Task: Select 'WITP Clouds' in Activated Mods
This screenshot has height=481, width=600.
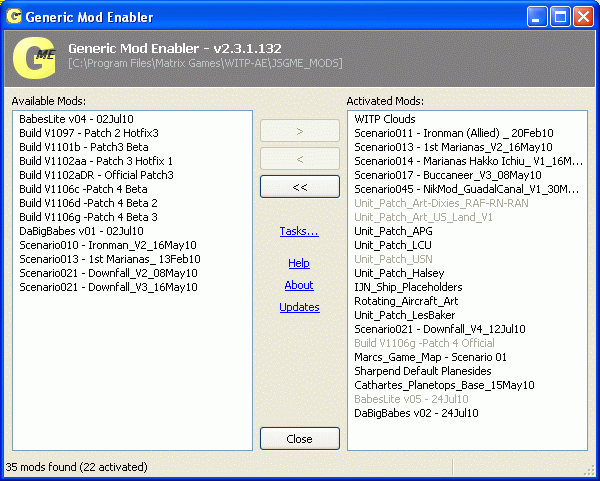Action: pyautogui.click(x=385, y=119)
